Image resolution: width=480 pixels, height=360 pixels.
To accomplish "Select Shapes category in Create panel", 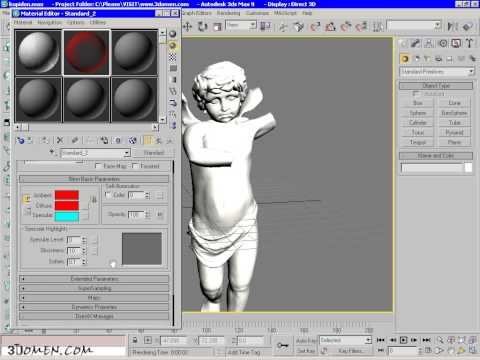I will [417, 59].
